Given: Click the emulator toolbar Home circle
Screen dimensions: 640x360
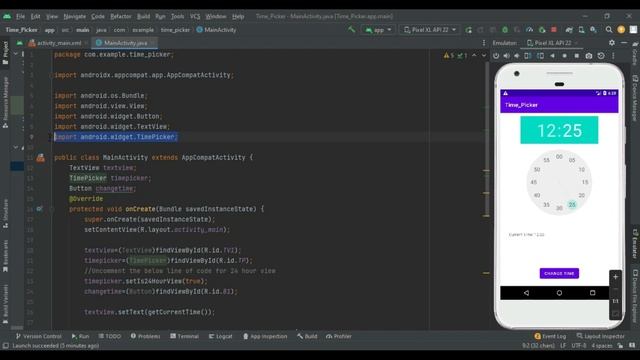Looking at the screenshot, I should click(564, 56).
